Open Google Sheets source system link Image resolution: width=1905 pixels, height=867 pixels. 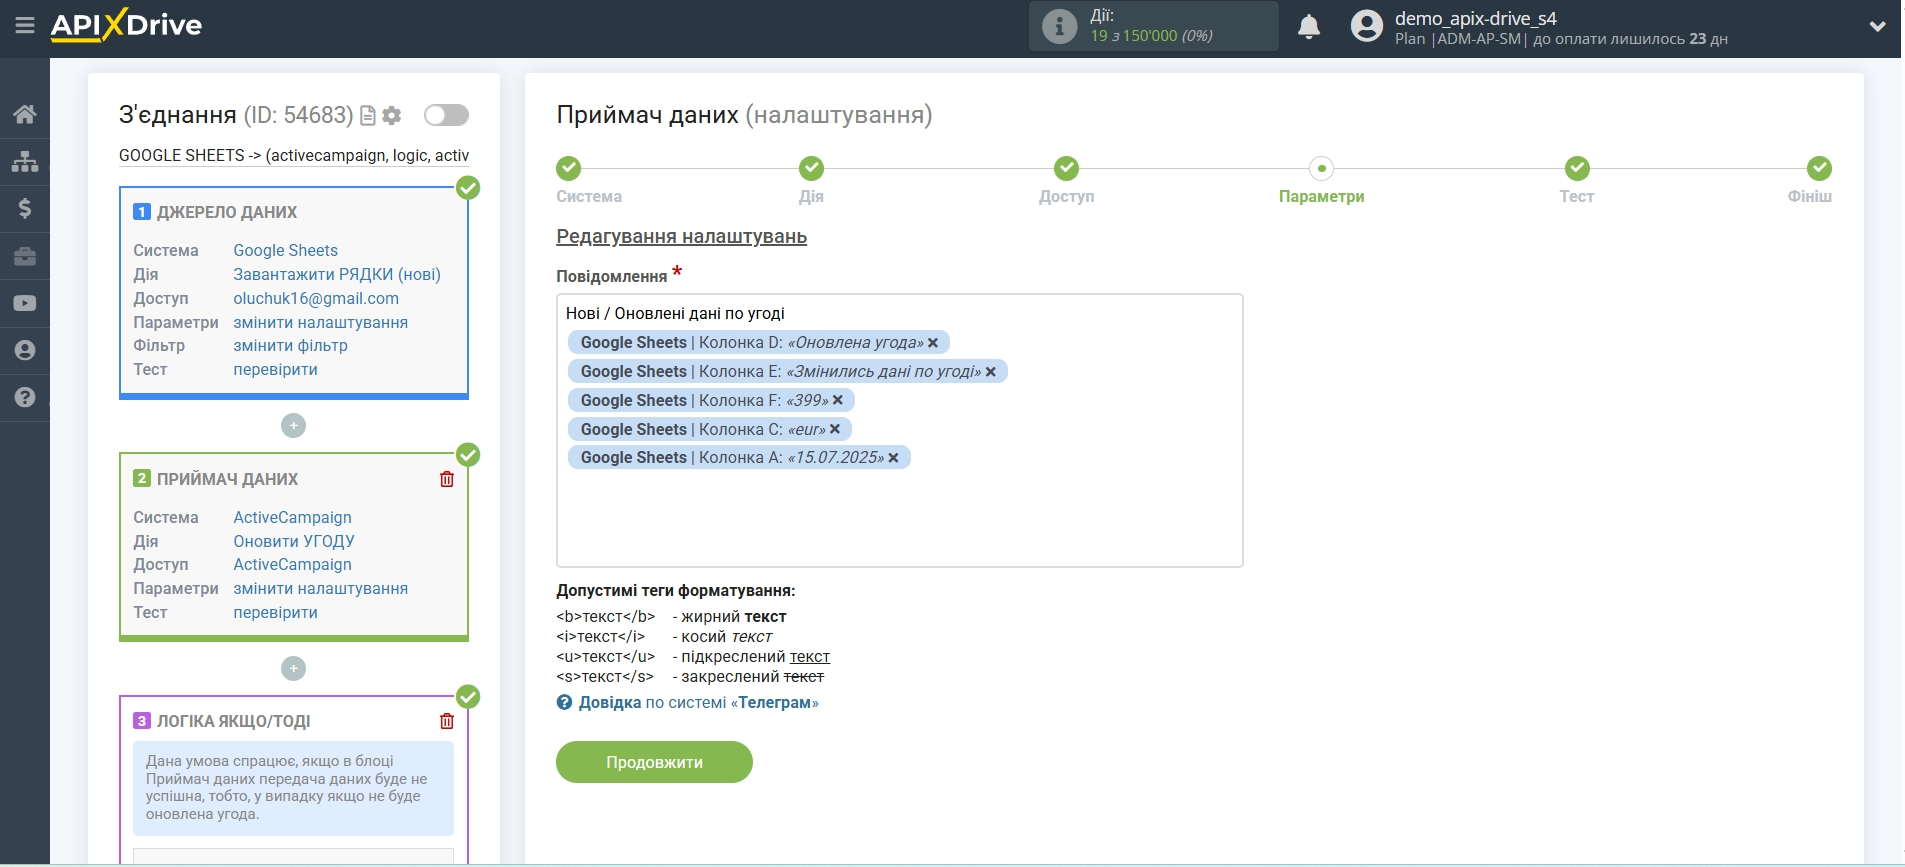click(285, 250)
